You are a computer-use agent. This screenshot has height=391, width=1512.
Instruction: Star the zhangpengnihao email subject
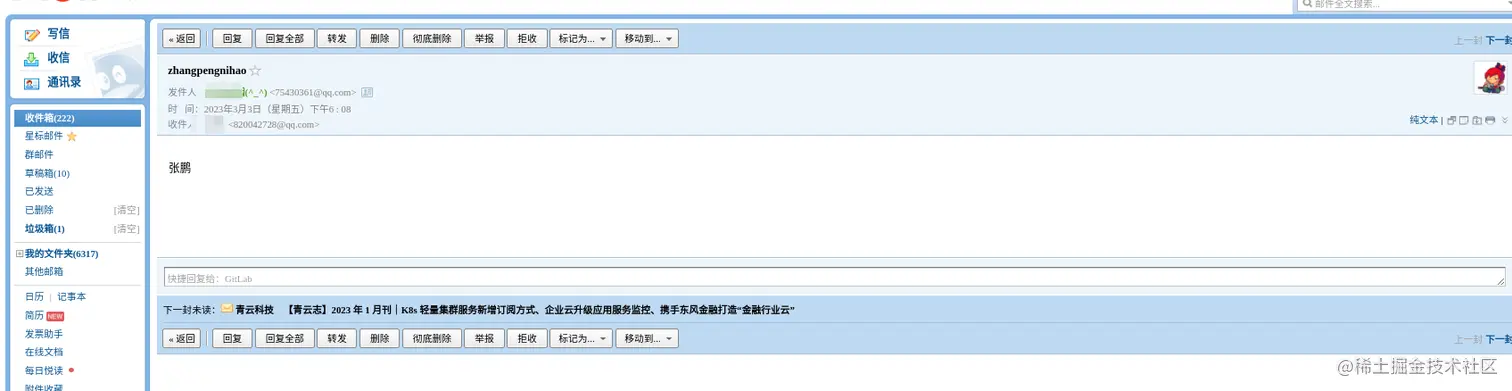point(255,71)
